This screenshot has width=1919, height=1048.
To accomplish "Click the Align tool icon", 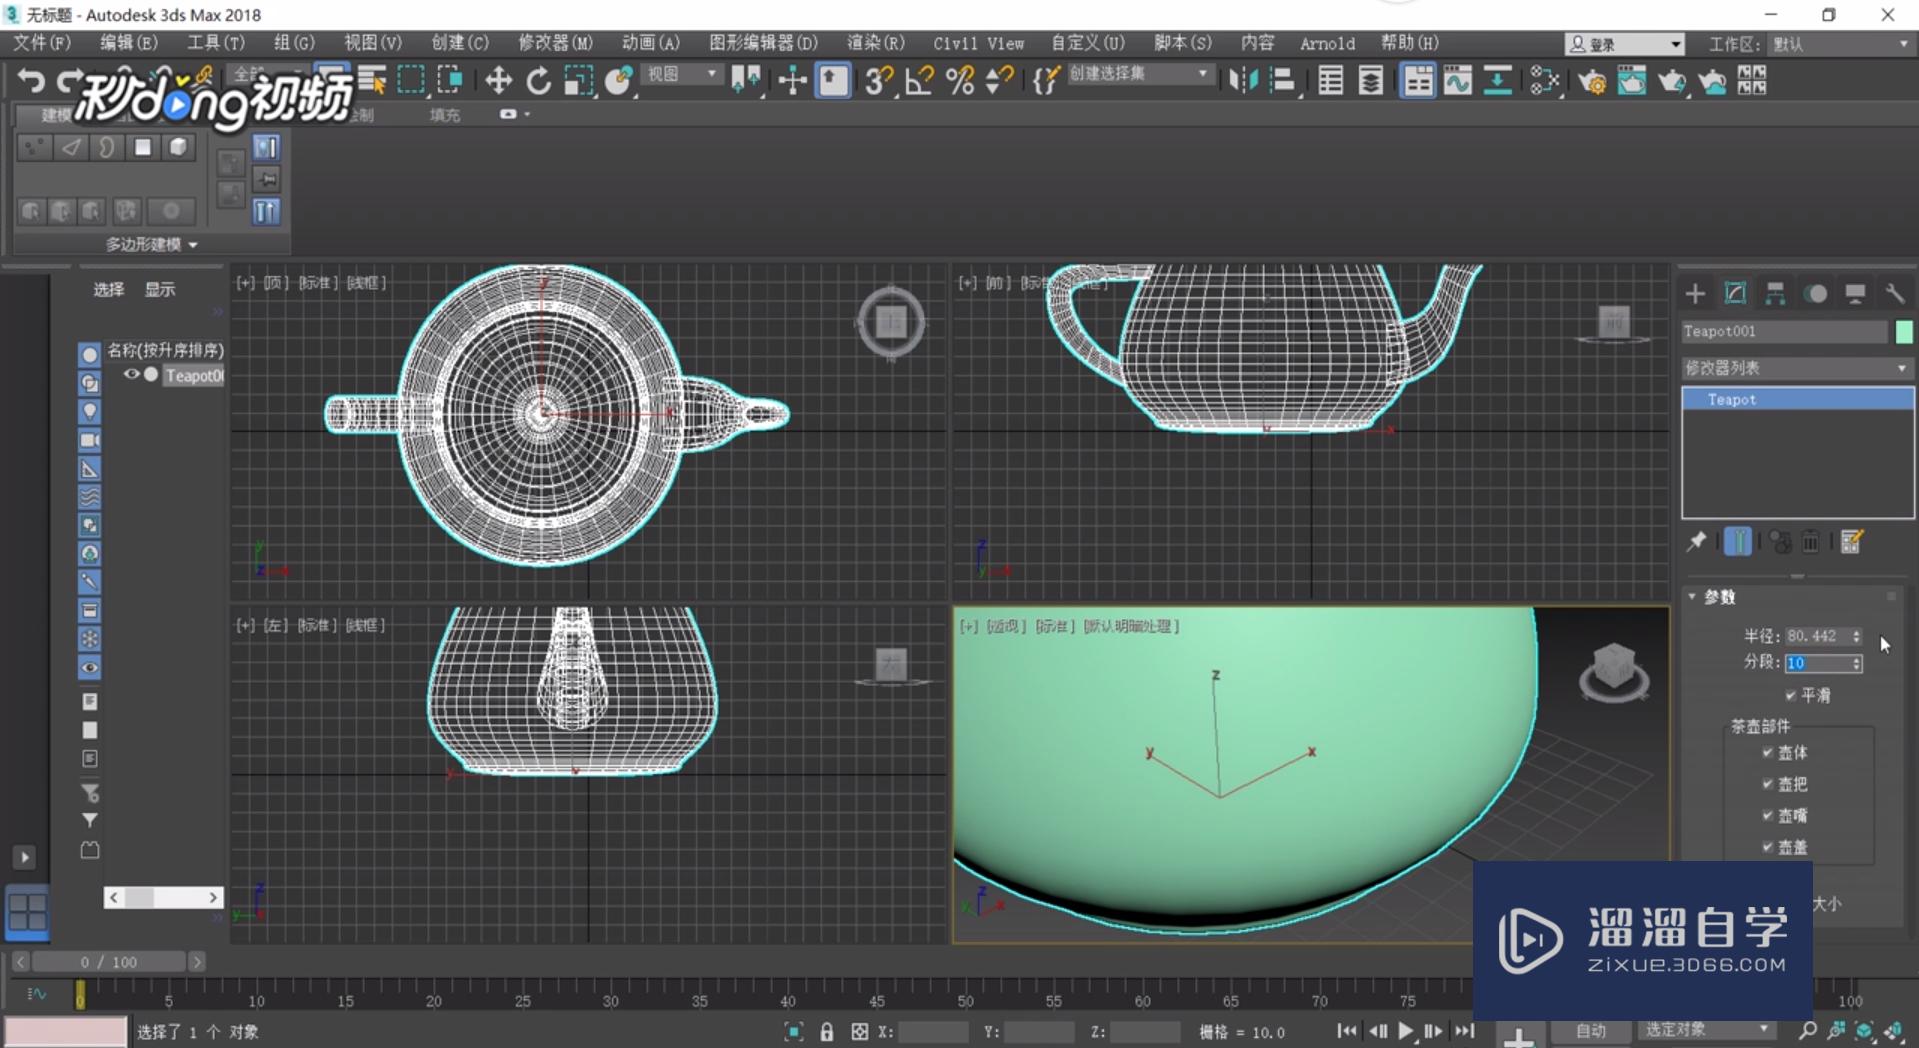I will point(1282,80).
